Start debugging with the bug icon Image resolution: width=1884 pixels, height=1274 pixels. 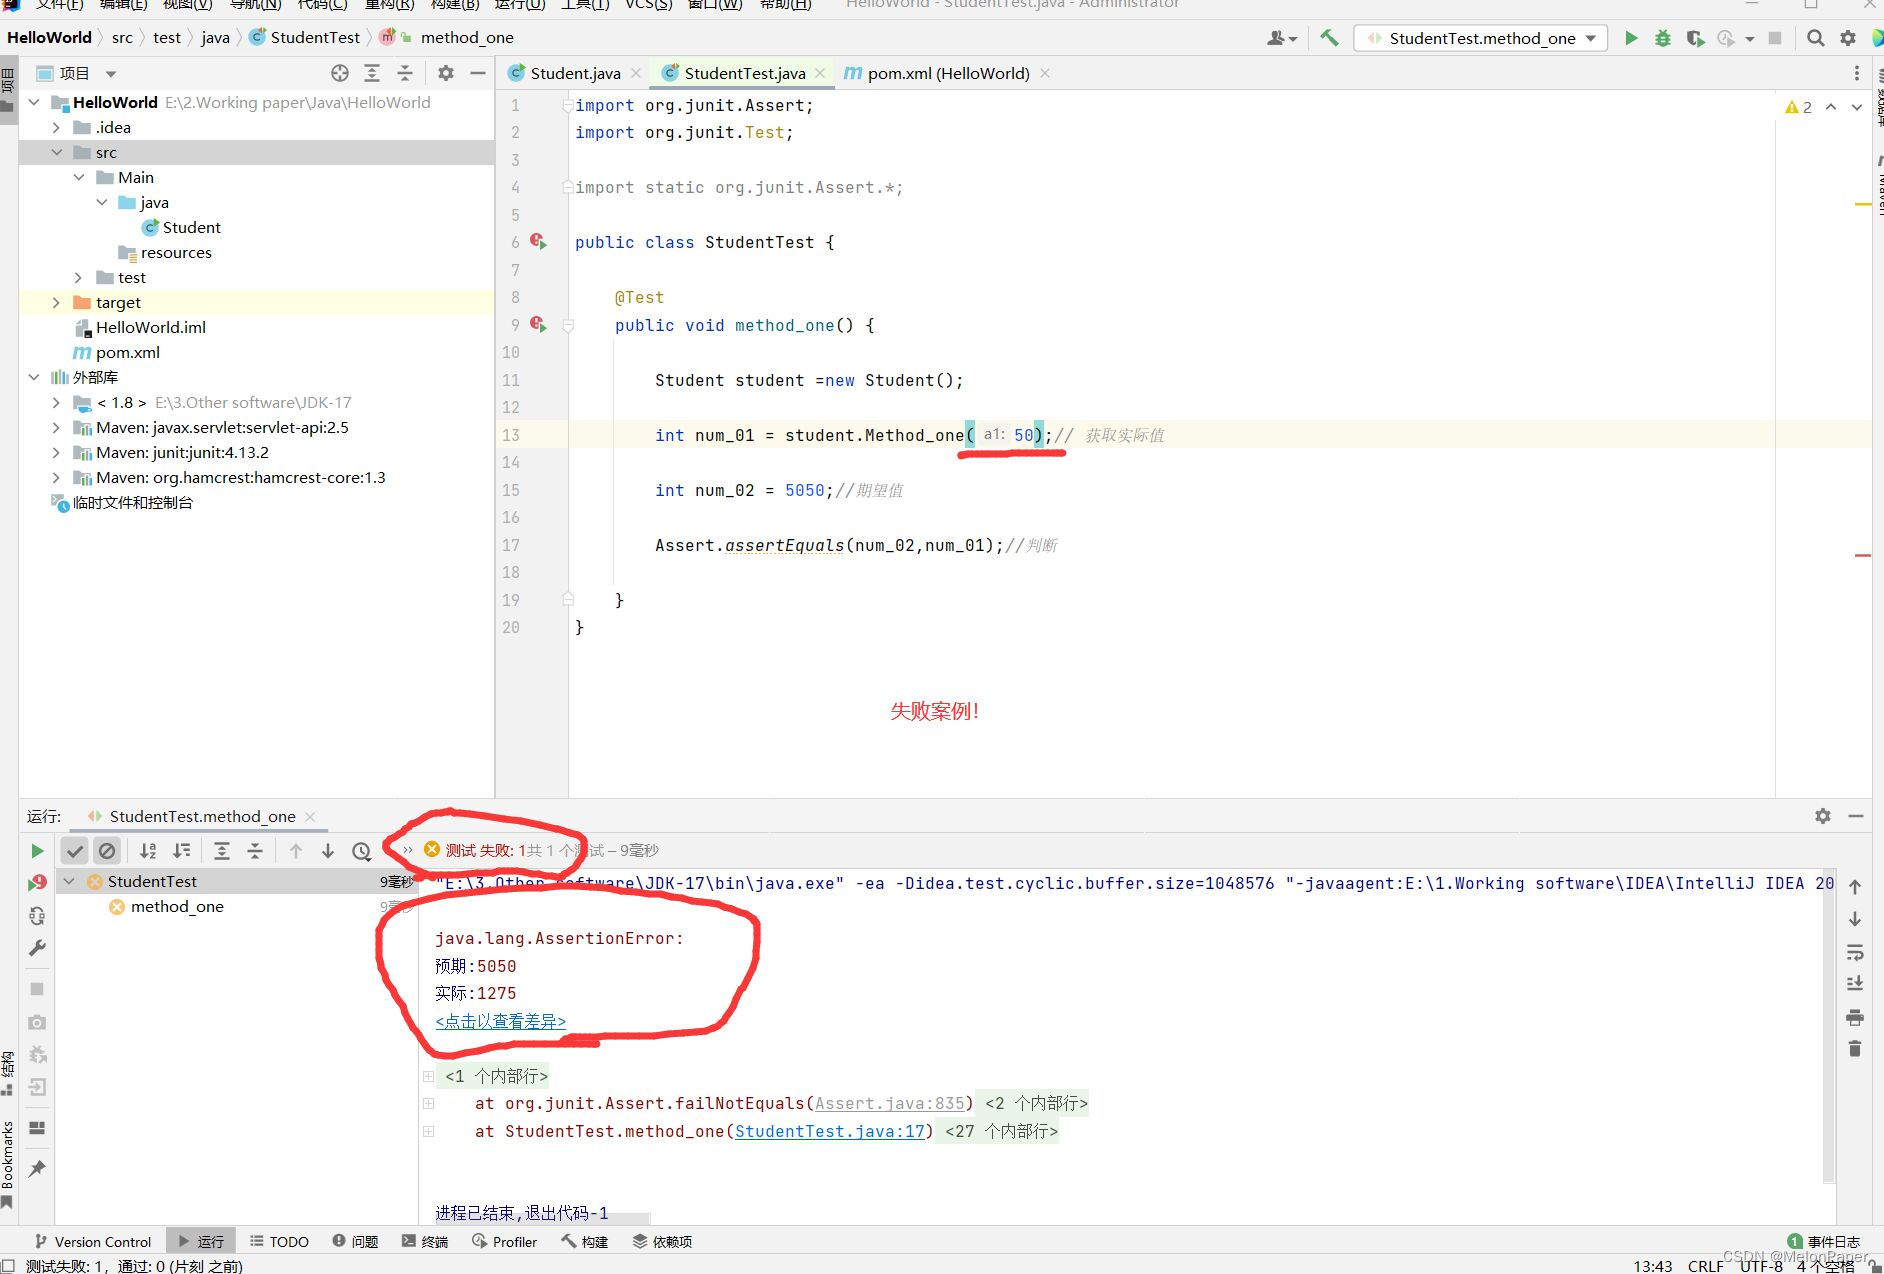coord(1663,38)
